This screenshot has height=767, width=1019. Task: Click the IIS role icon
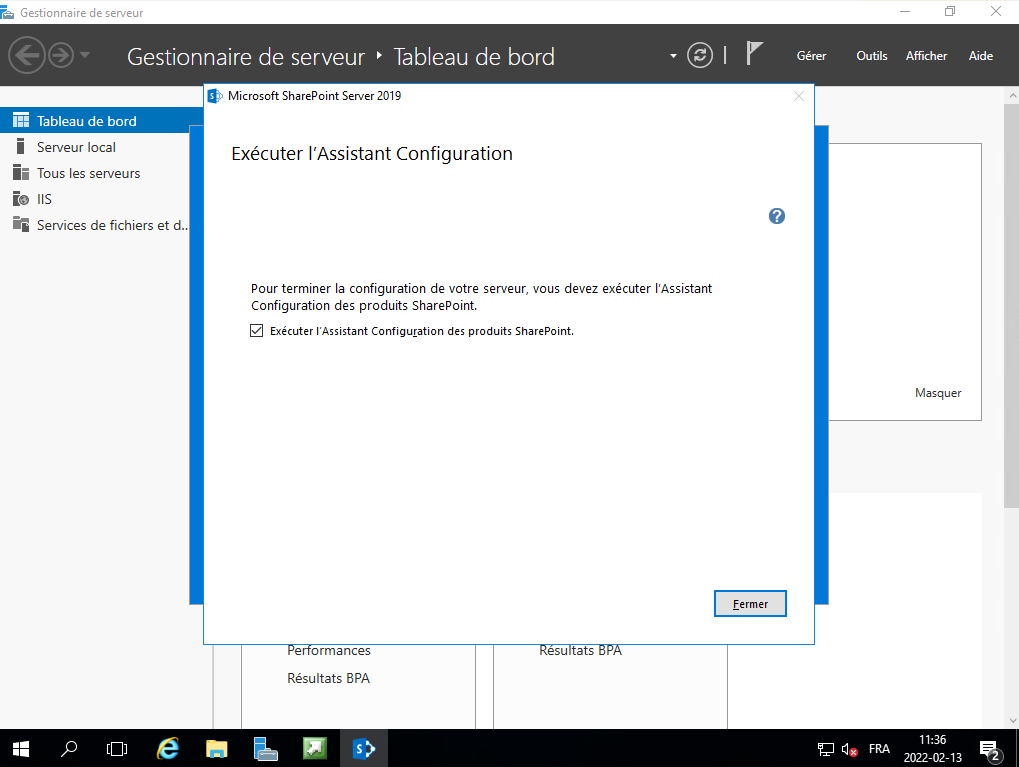click(x=21, y=198)
